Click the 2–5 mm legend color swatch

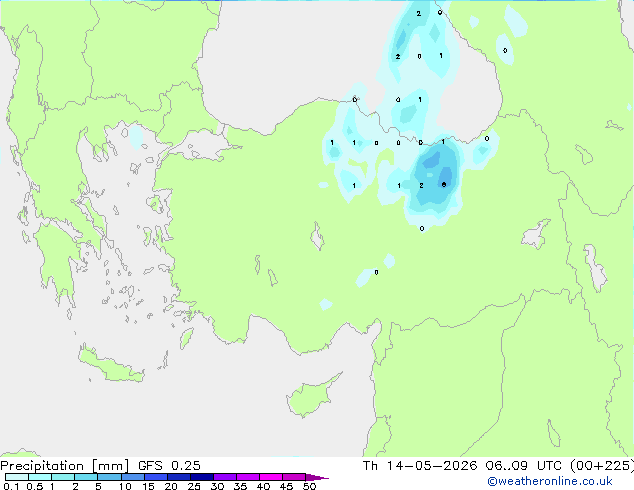coord(86,477)
